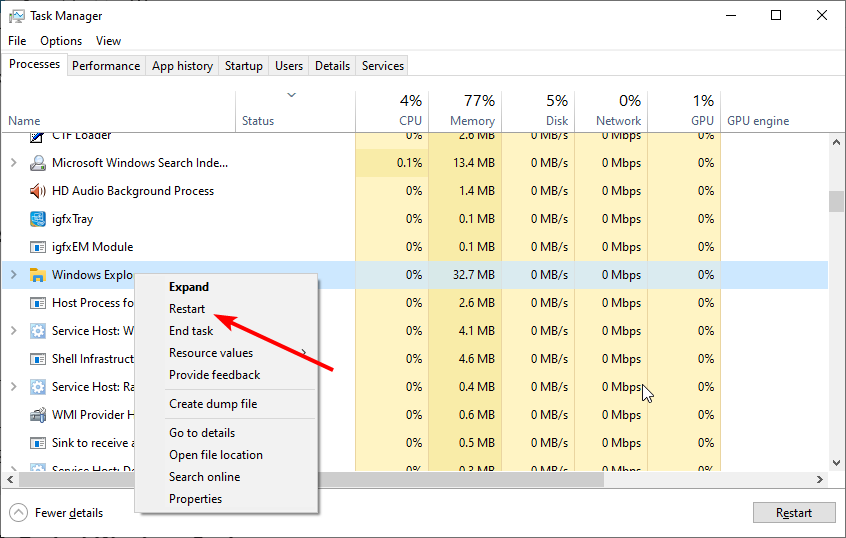Select the igfxEM Module row name
This screenshot has height=538, width=846.
click(x=92, y=247)
